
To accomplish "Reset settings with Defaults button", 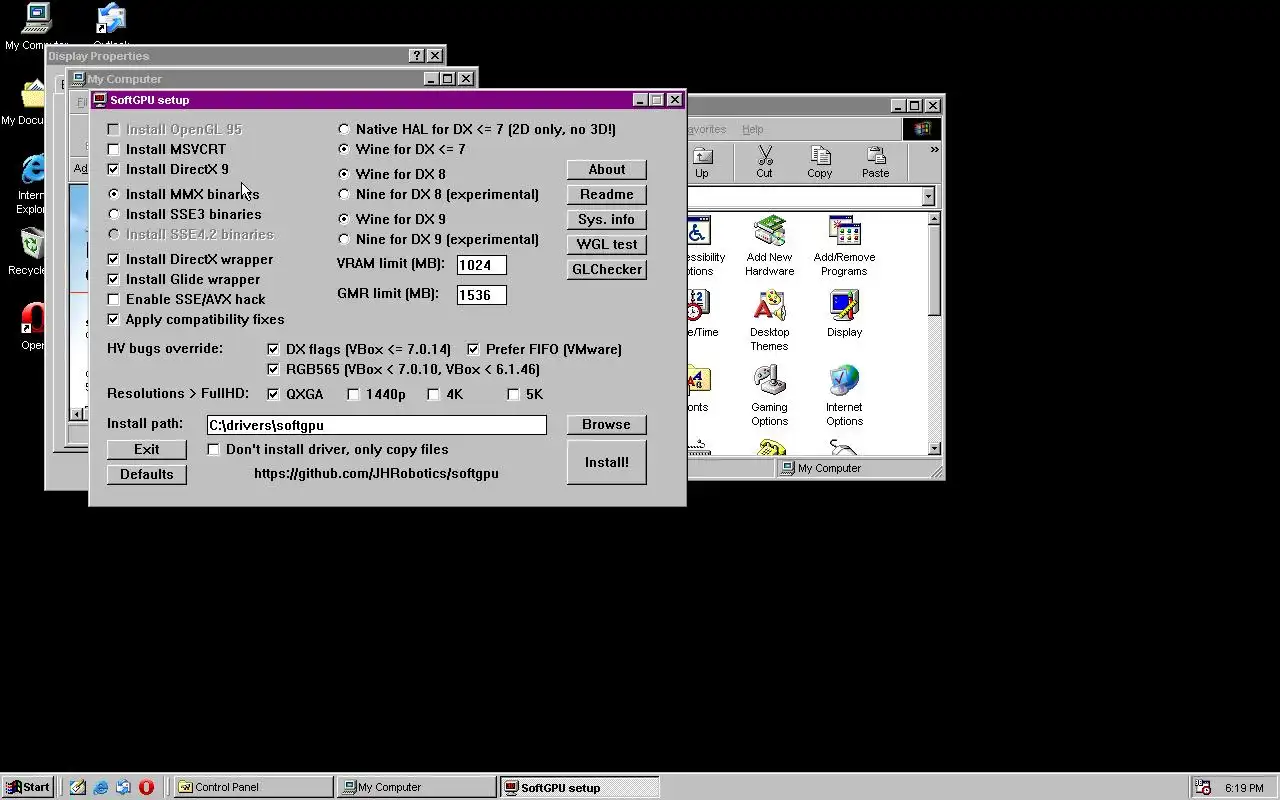I will (x=147, y=474).
